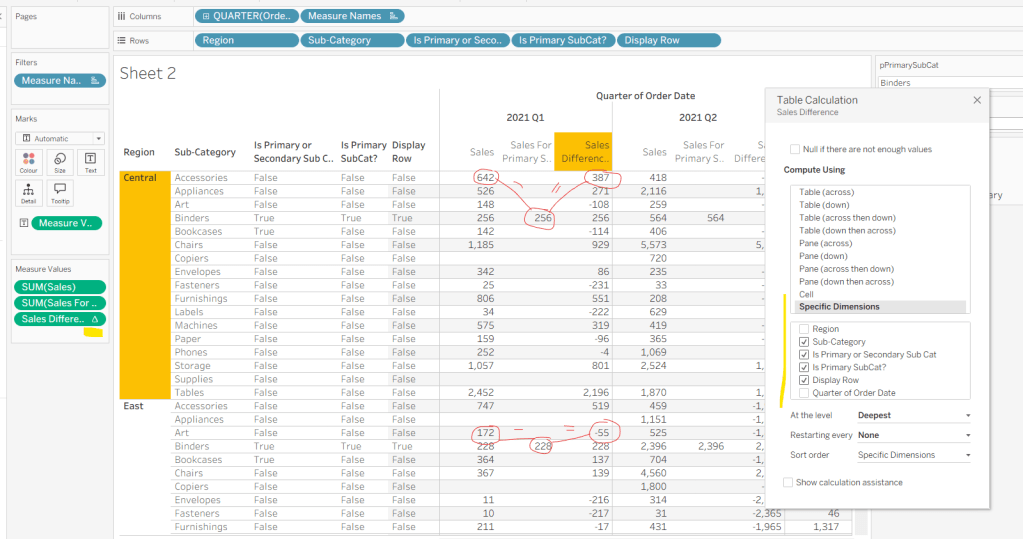Viewport: 1023px width, 539px height.
Task: Click the plus icon on QUARTER(Order Date) pill
Action: tap(207, 16)
